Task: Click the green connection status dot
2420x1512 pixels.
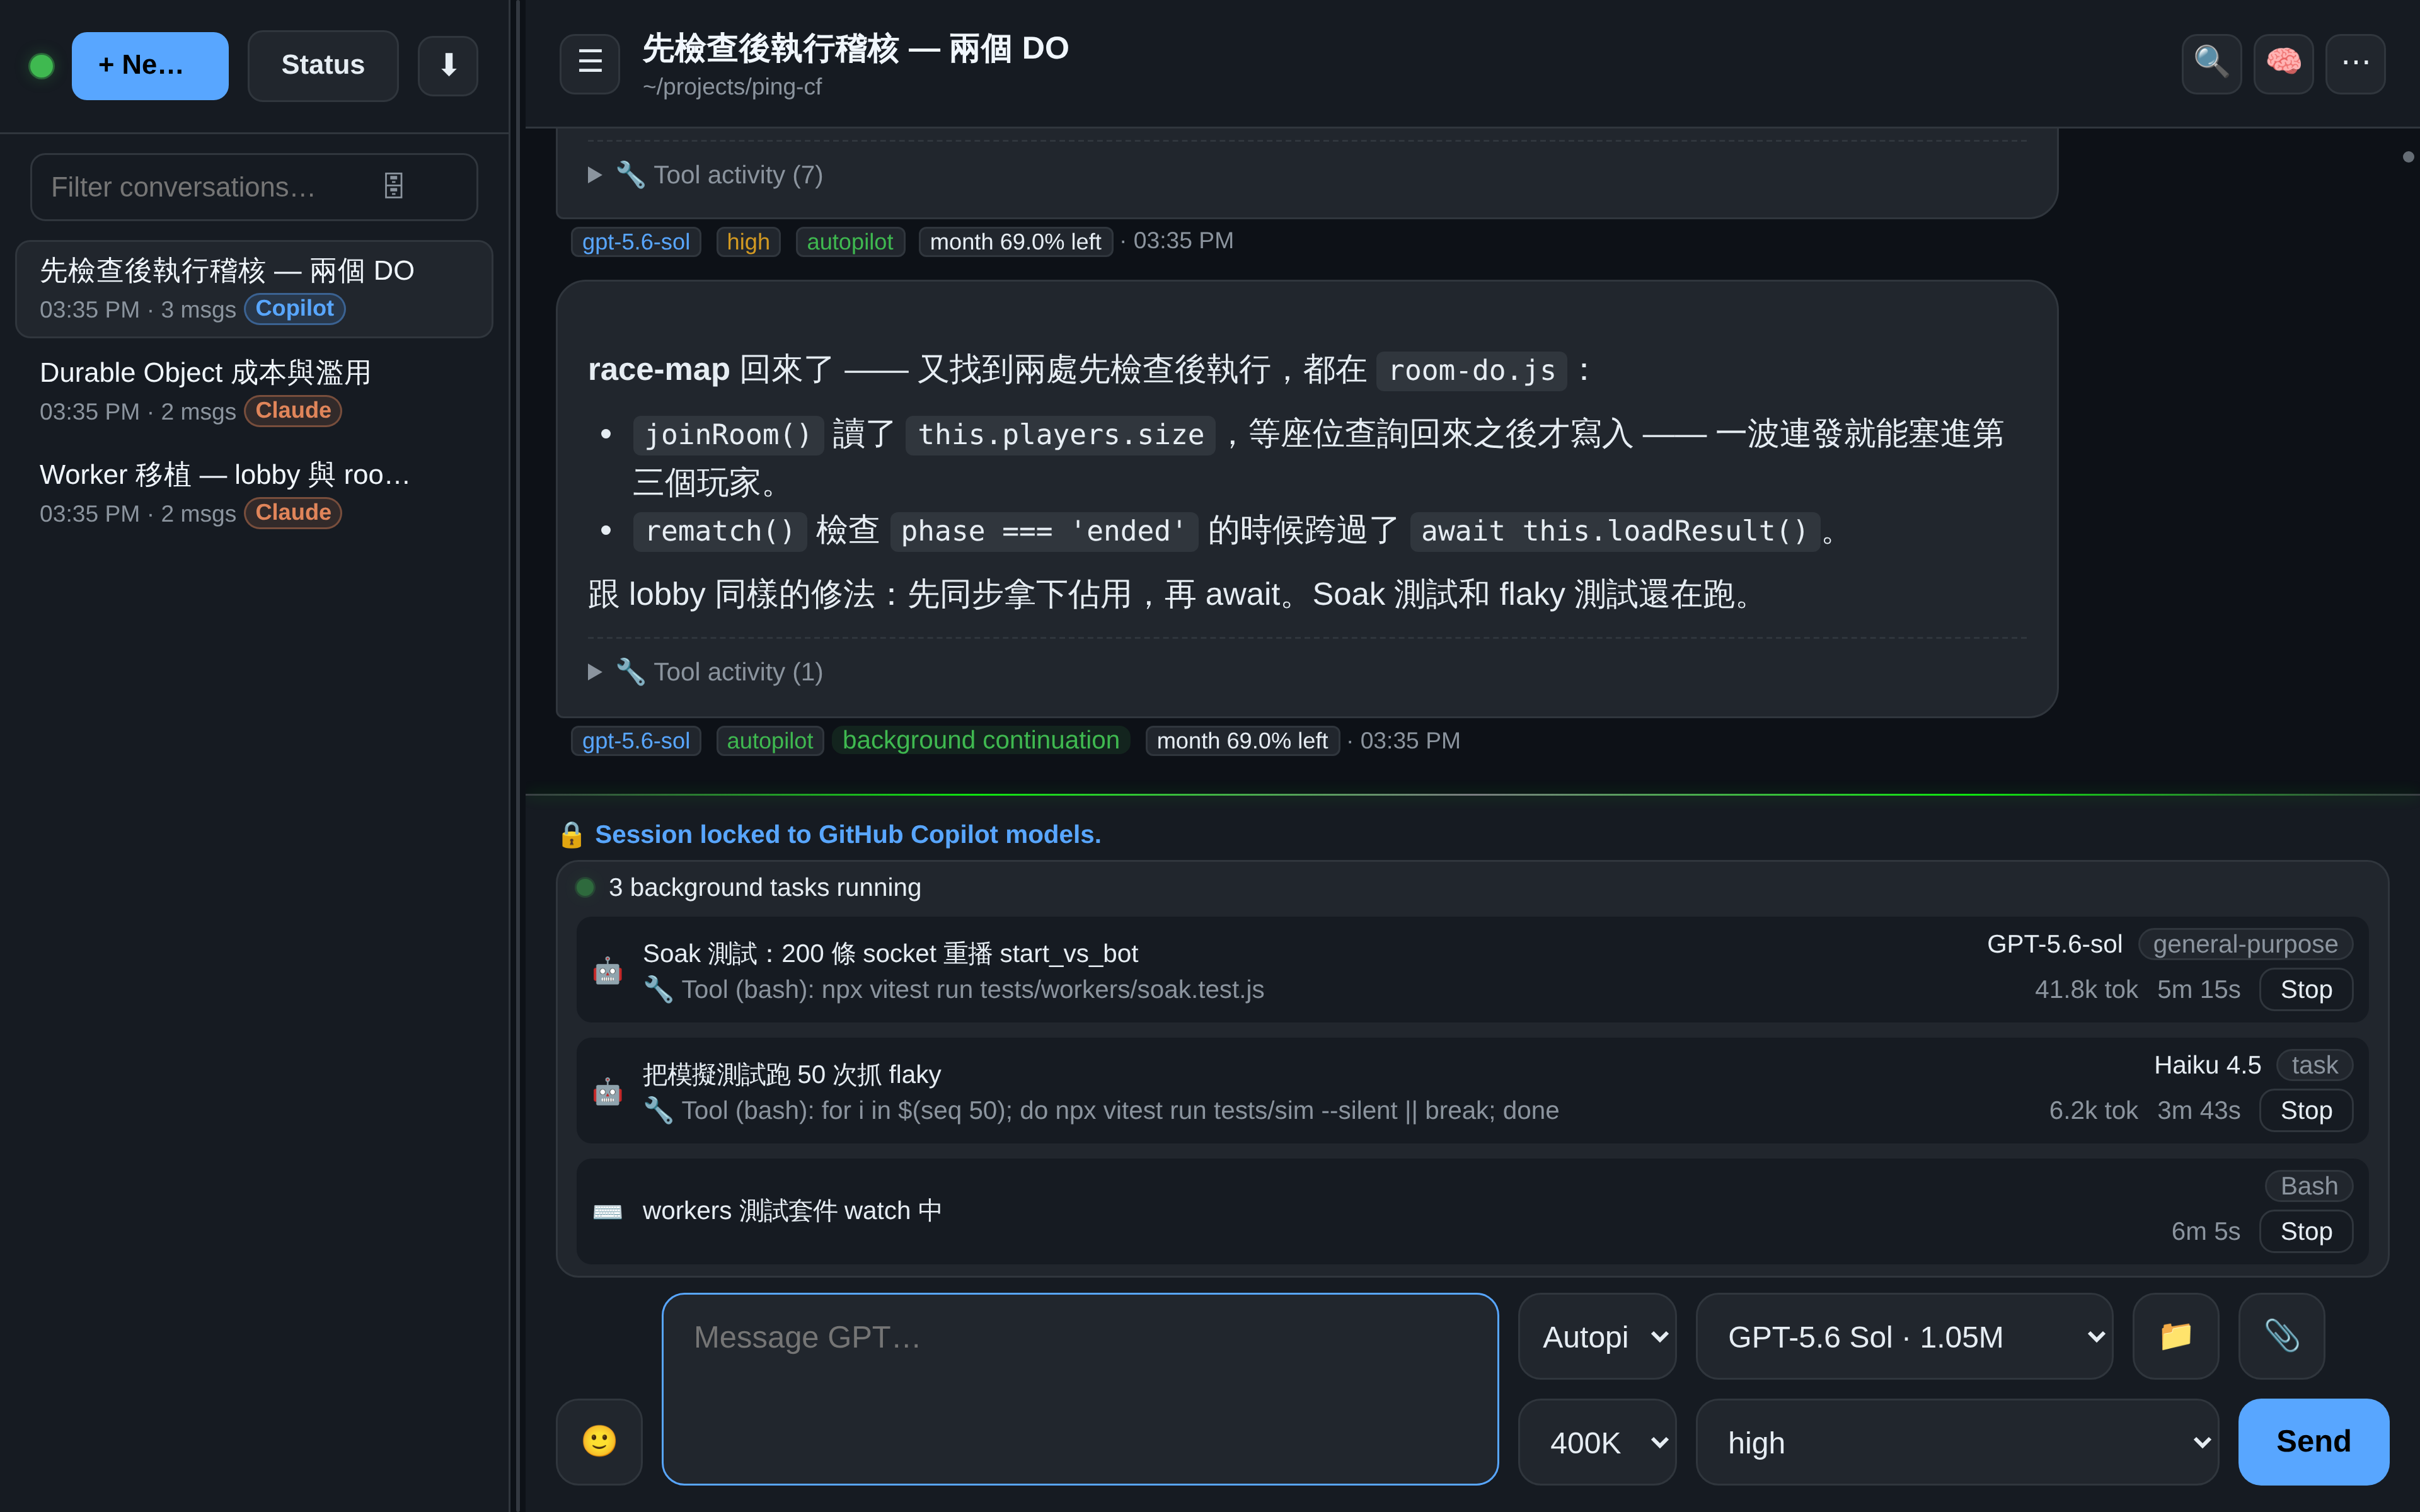Action: (x=42, y=66)
